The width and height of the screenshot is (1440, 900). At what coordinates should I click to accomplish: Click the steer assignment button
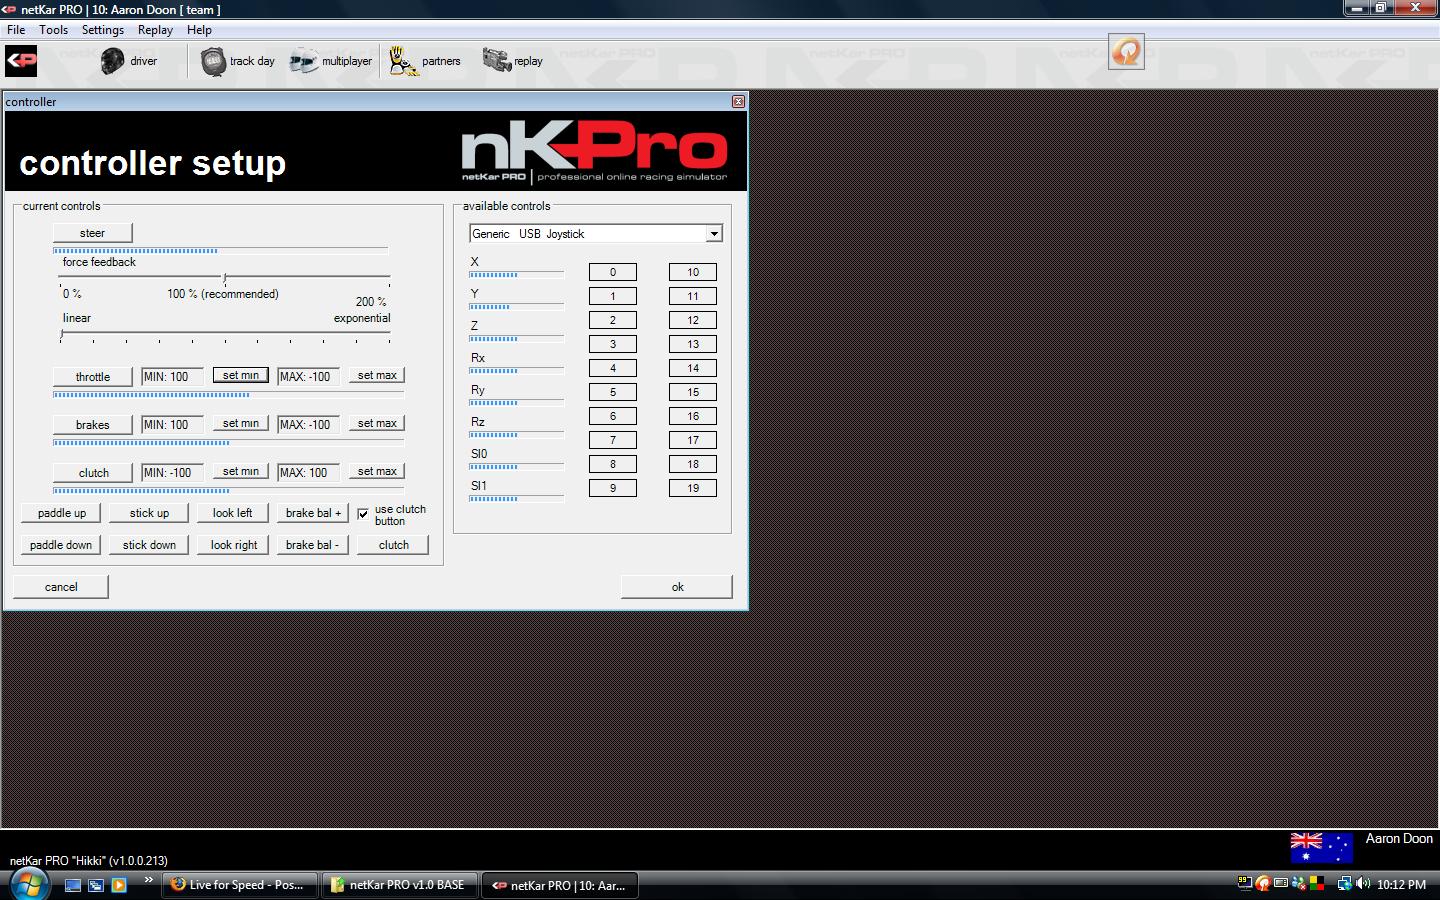pyautogui.click(x=92, y=233)
